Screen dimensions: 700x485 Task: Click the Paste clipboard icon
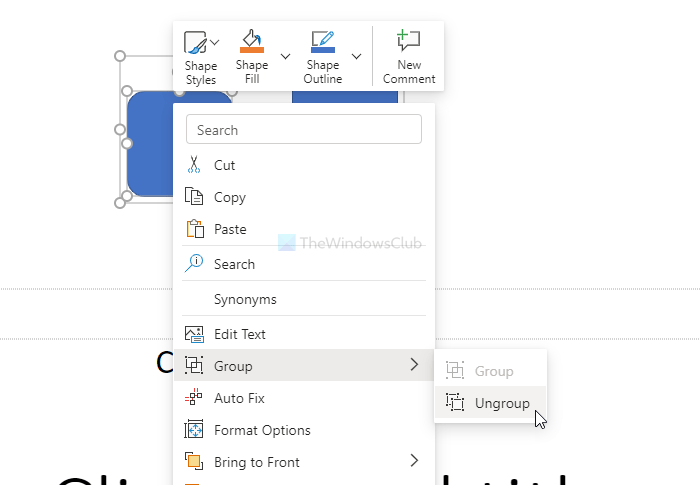coord(194,229)
